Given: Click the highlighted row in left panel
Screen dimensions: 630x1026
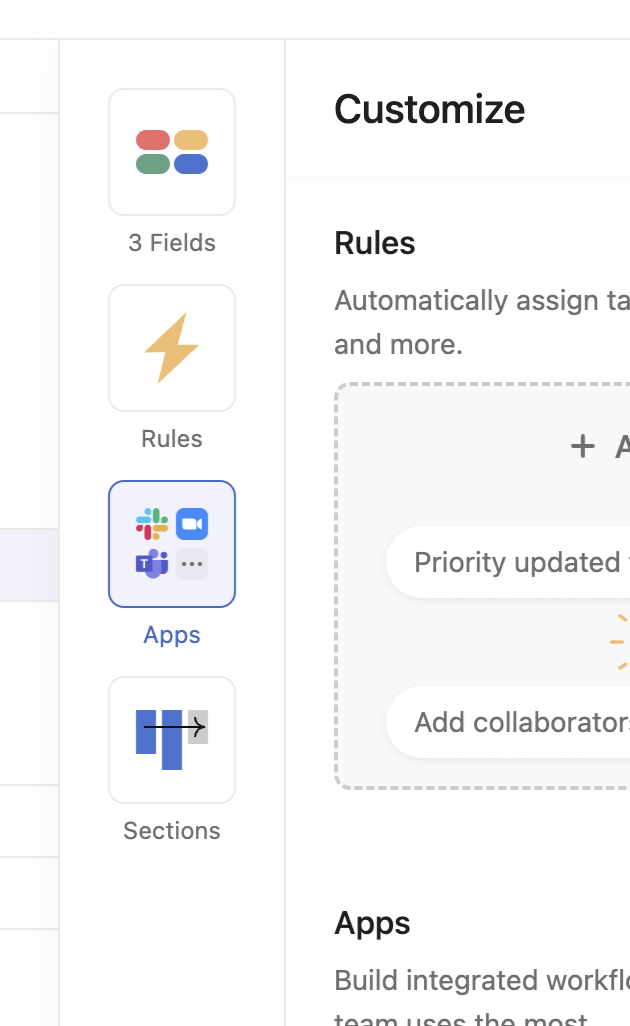Looking at the screenshot, I should (29, 565).
